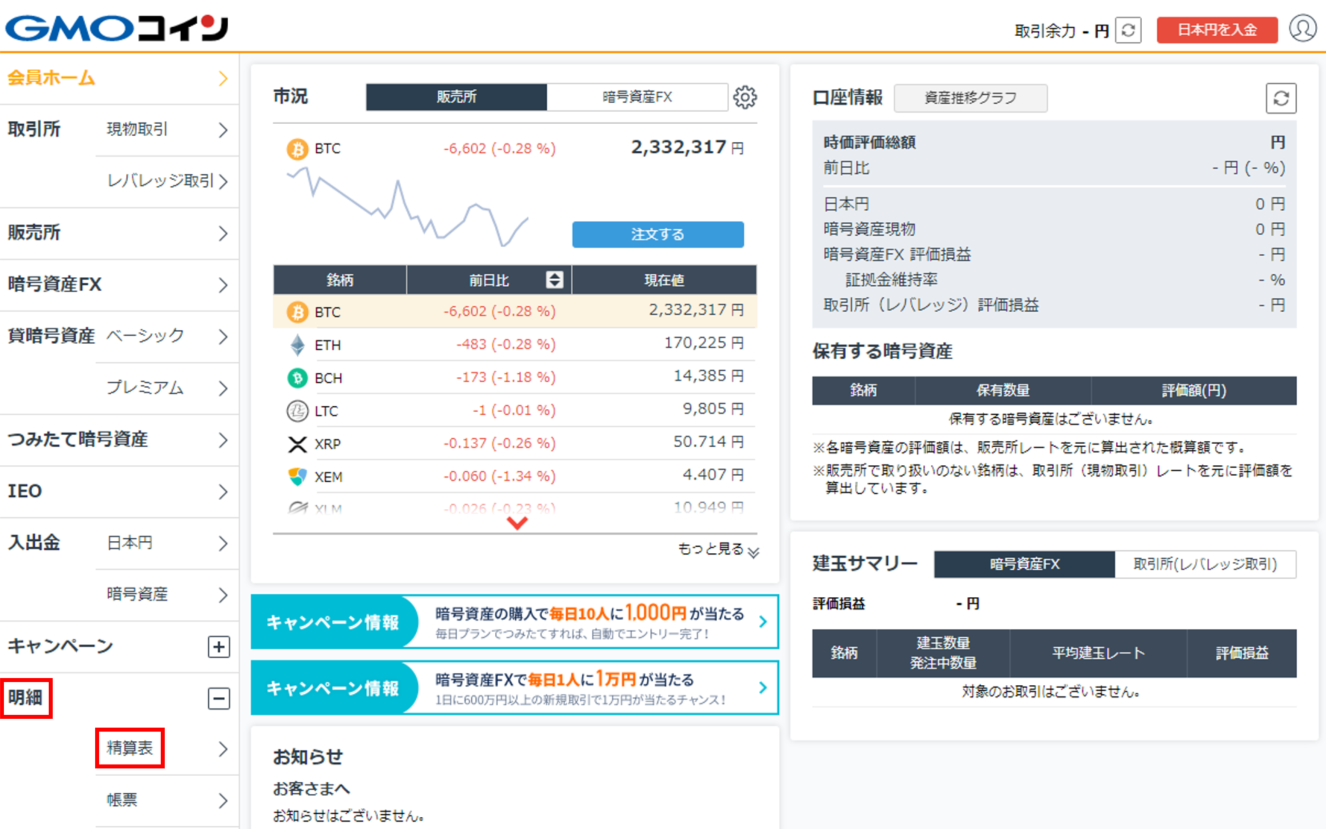
Task: Select the XEM coin icon
Action: point(297,477)
